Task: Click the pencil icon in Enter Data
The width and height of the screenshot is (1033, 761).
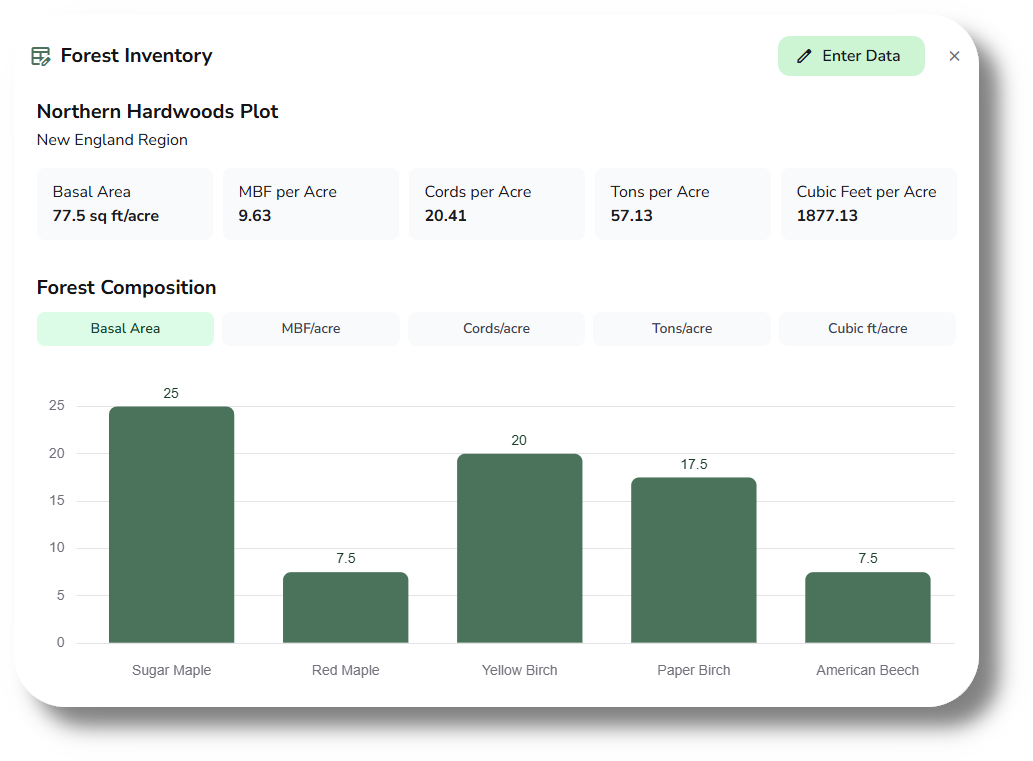Action: coord(804,56)
